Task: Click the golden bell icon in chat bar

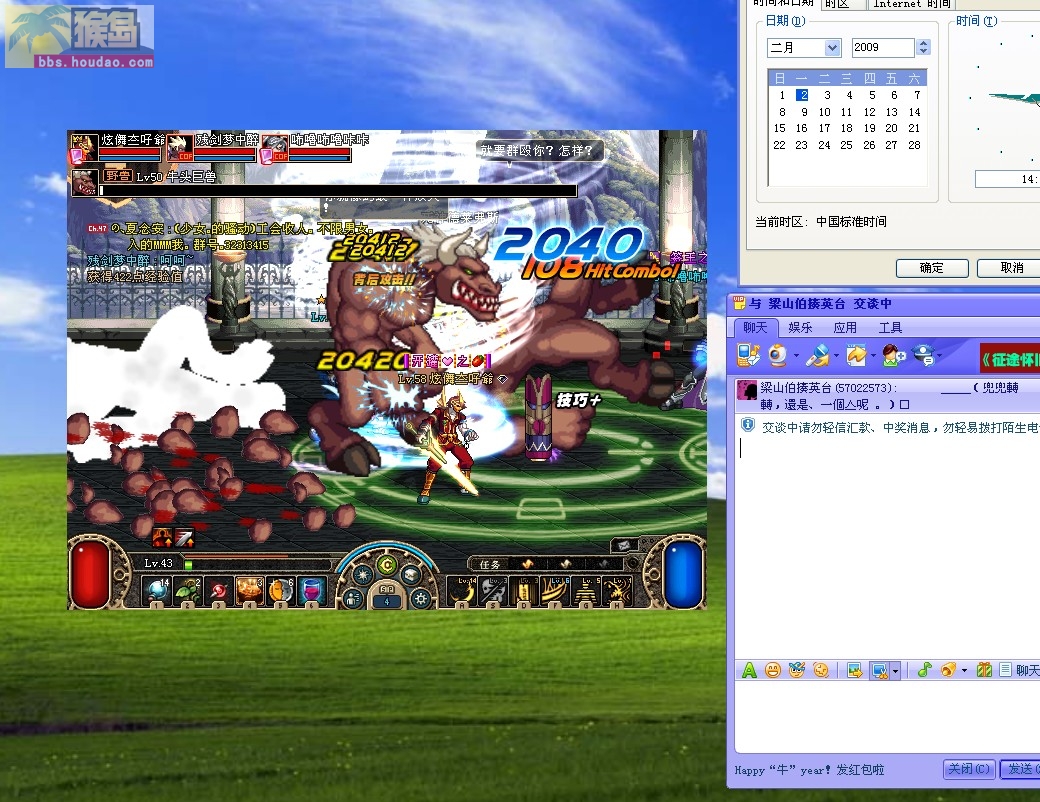Action: click(x=948, y=670)
